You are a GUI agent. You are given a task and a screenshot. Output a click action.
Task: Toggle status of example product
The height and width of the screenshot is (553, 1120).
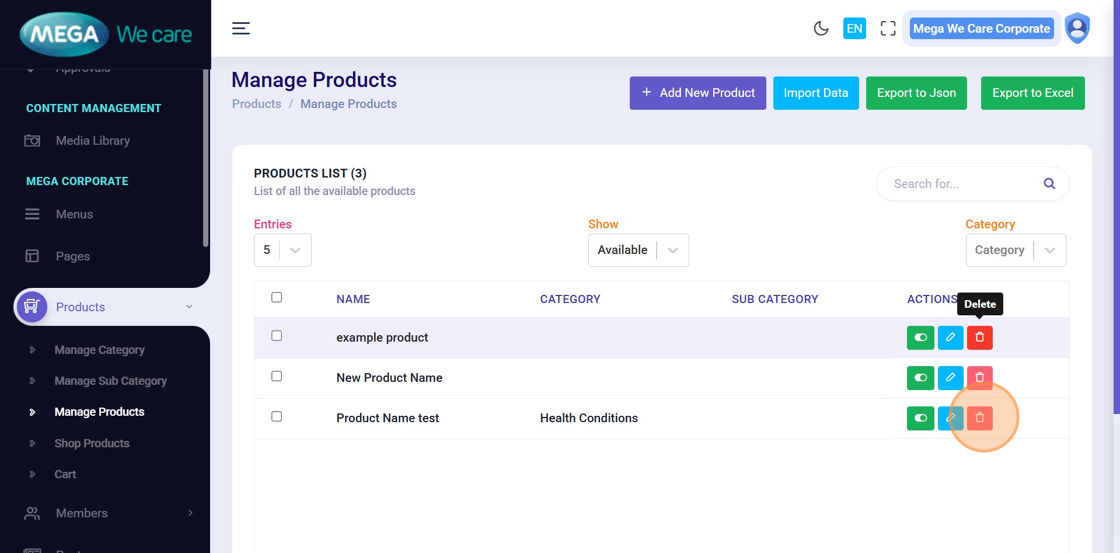(x=920, y=338)
